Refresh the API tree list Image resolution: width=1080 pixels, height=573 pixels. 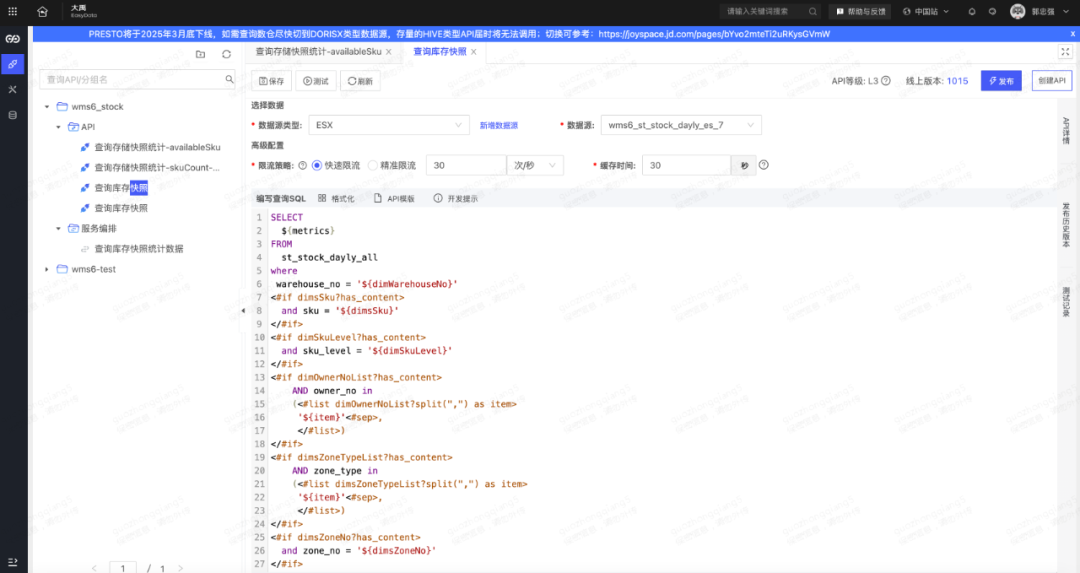[x=227, y=54]
